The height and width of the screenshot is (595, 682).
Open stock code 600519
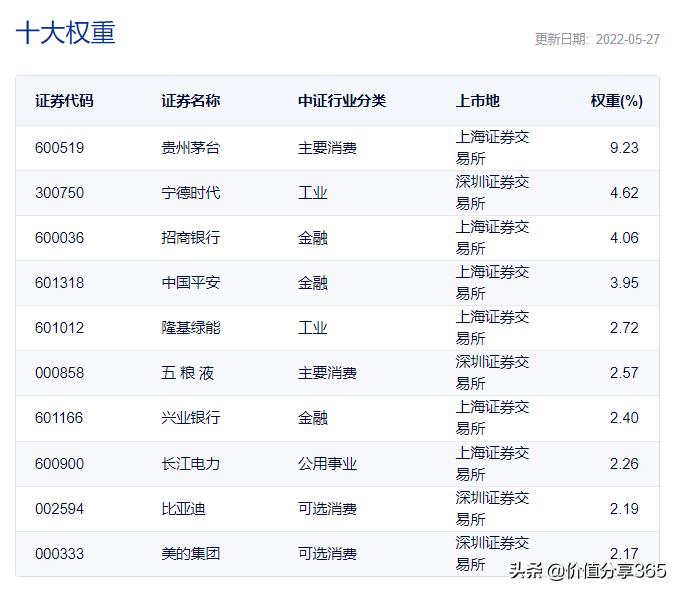pos(60,148)
